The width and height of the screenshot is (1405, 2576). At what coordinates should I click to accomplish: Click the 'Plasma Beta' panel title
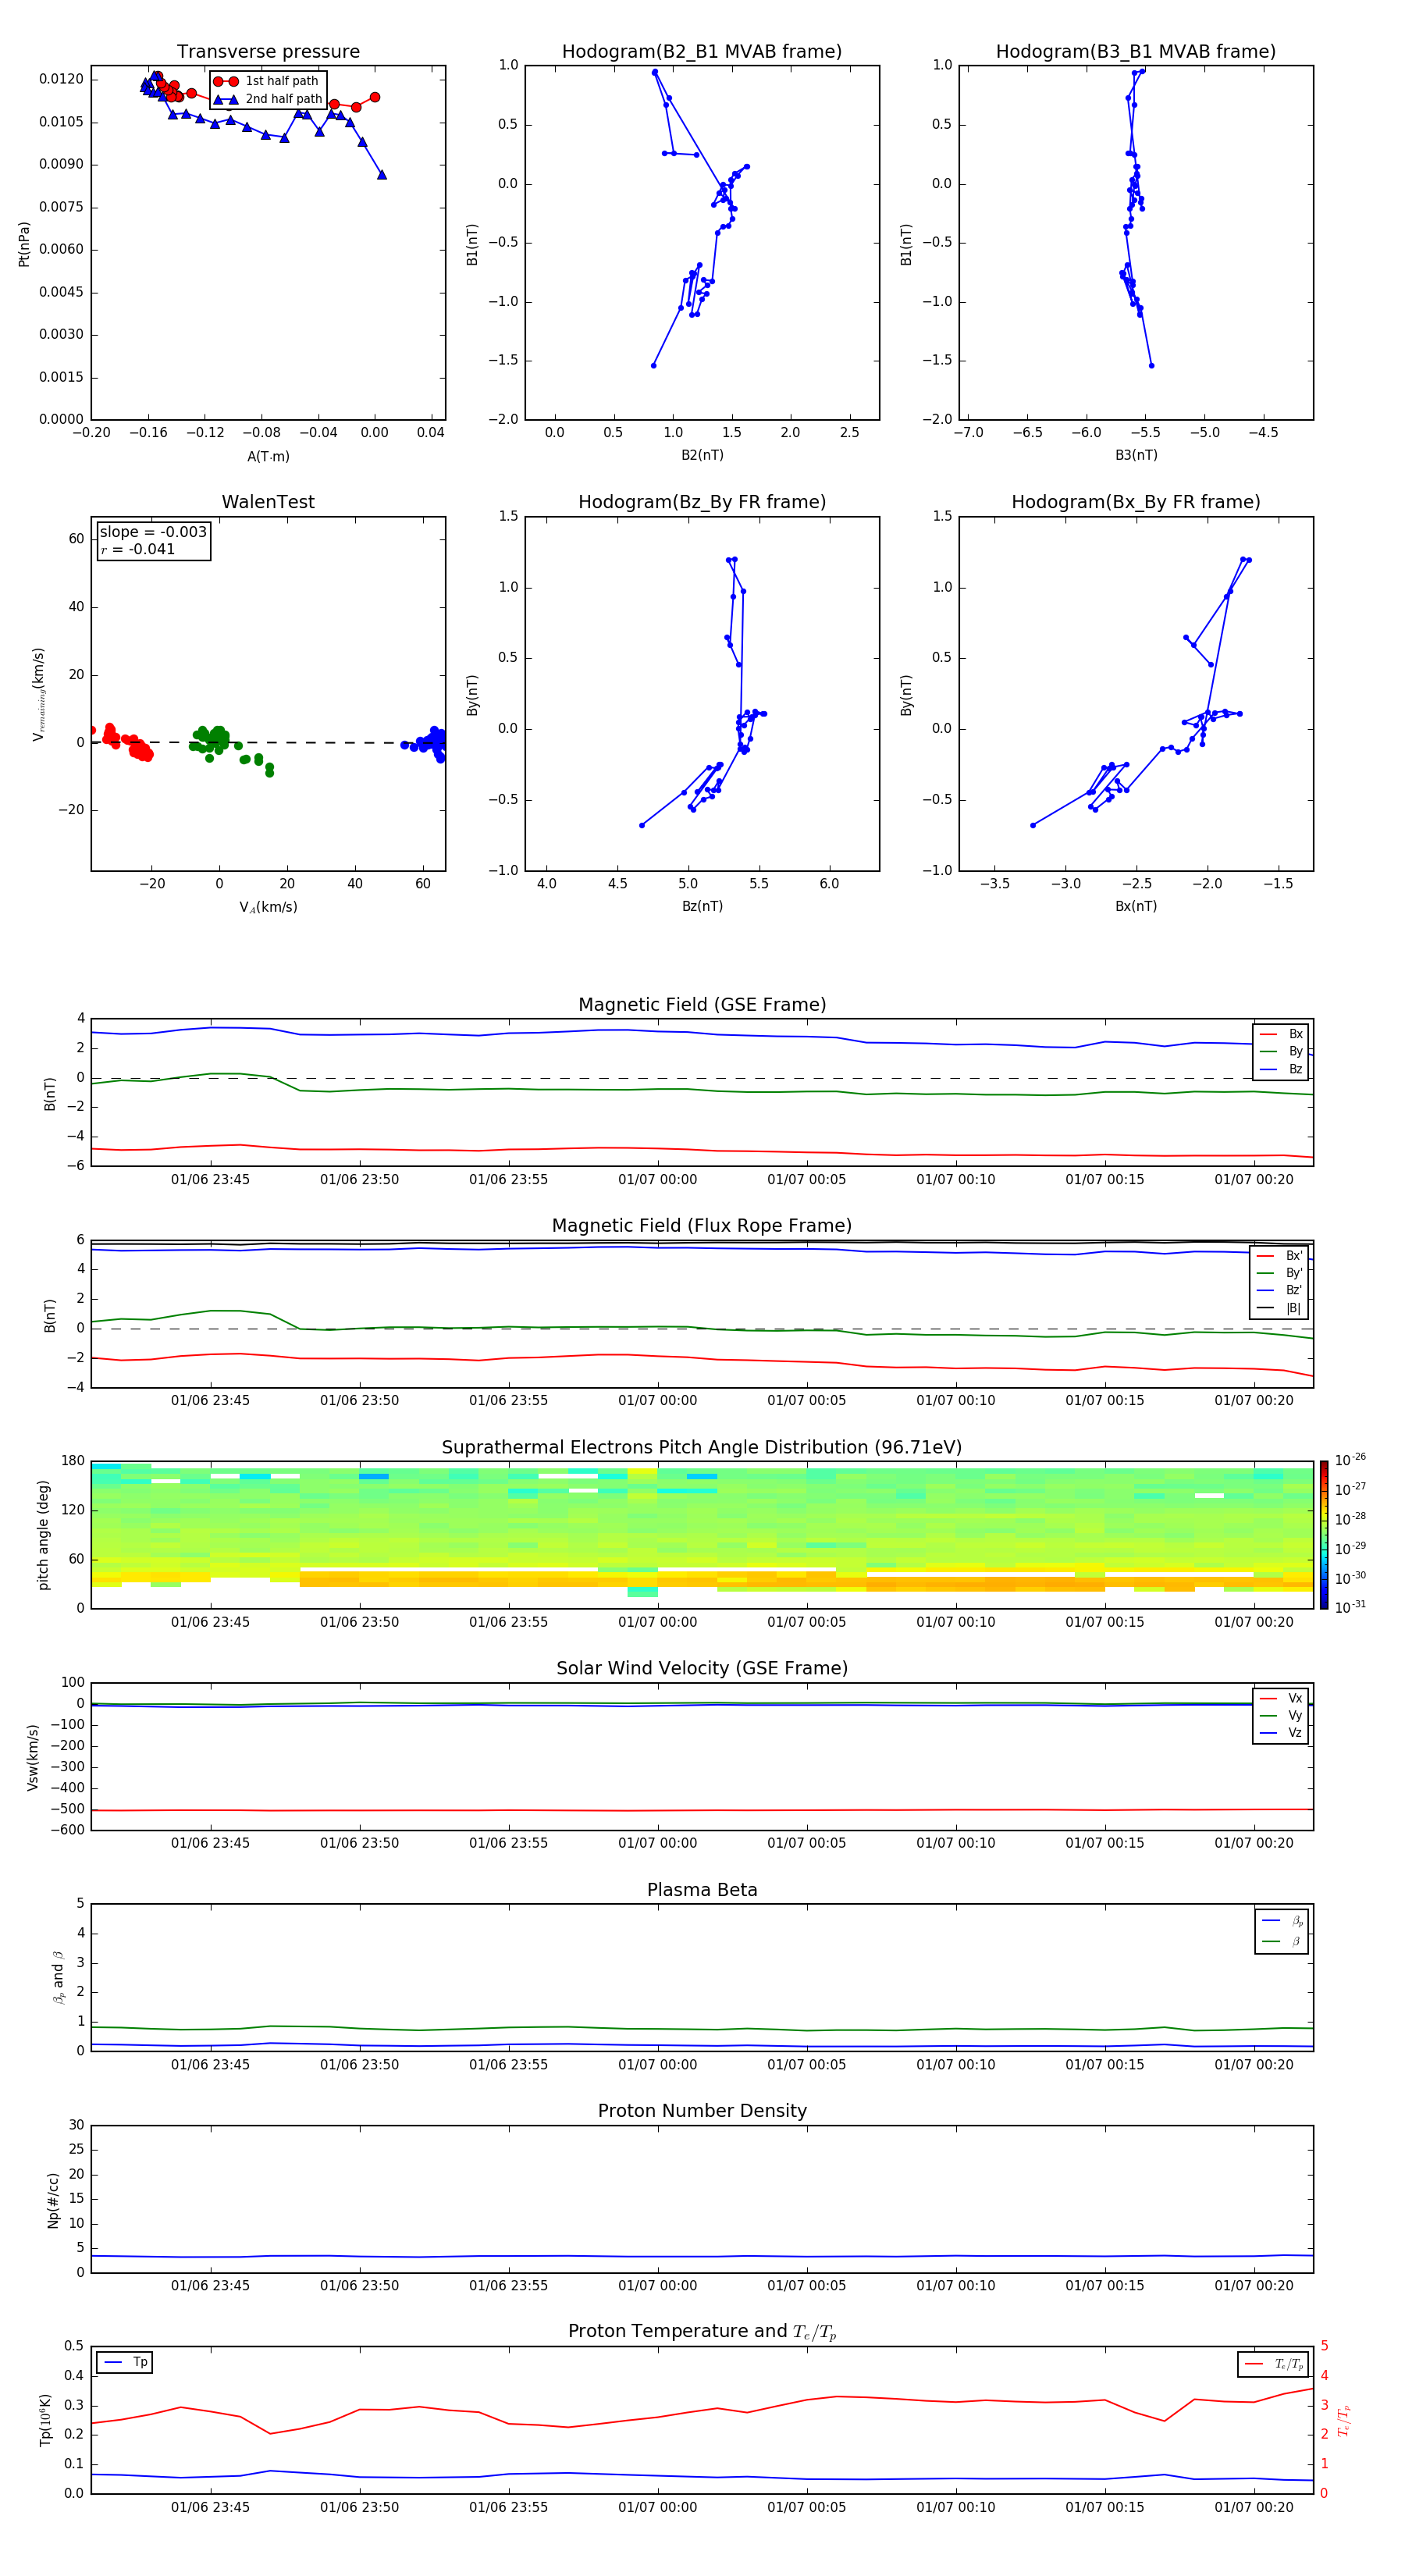[702, 1890]
